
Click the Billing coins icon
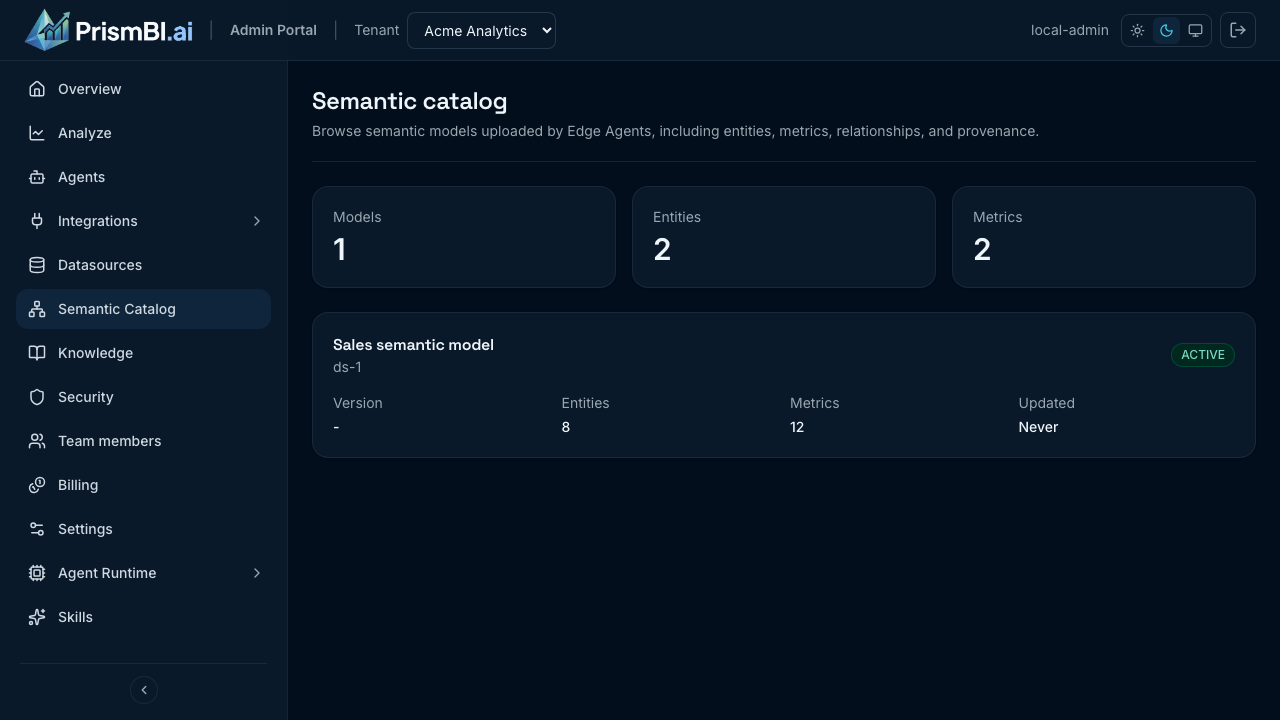click(x=37, y=485)
